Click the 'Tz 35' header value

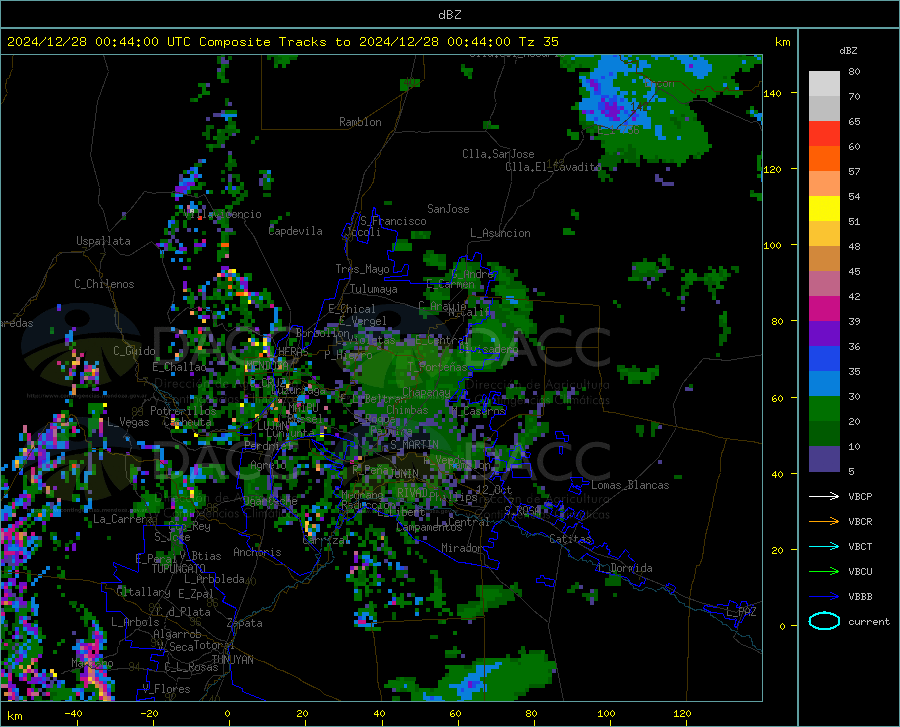538,42
